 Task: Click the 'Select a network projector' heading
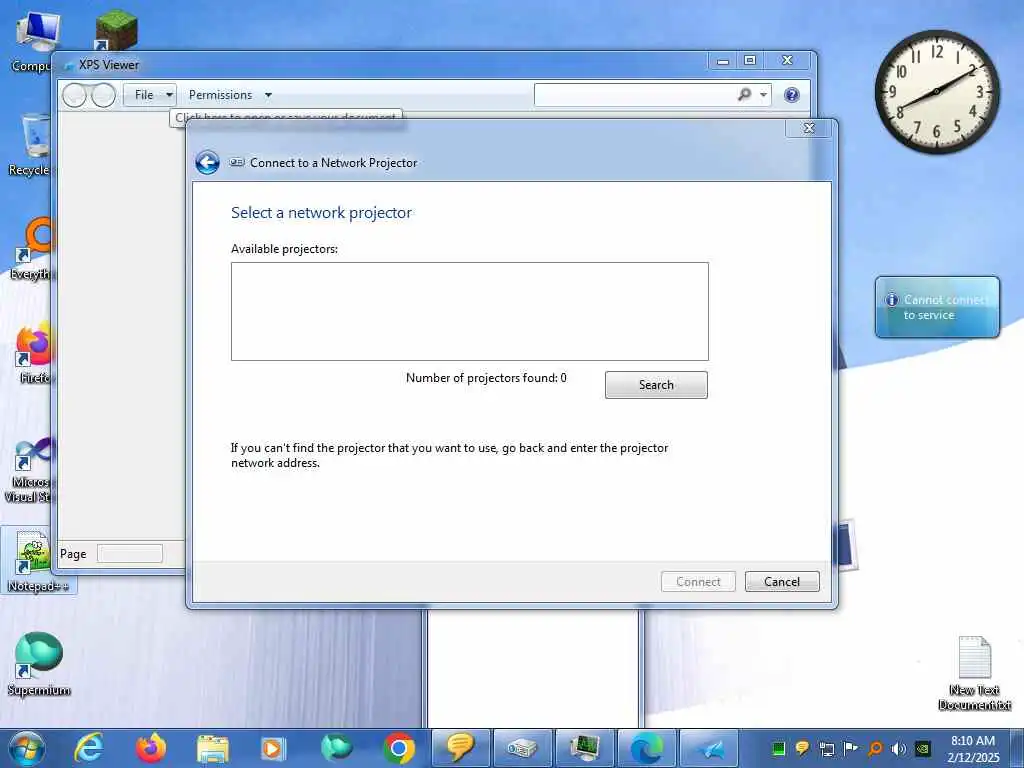(321, 213)
